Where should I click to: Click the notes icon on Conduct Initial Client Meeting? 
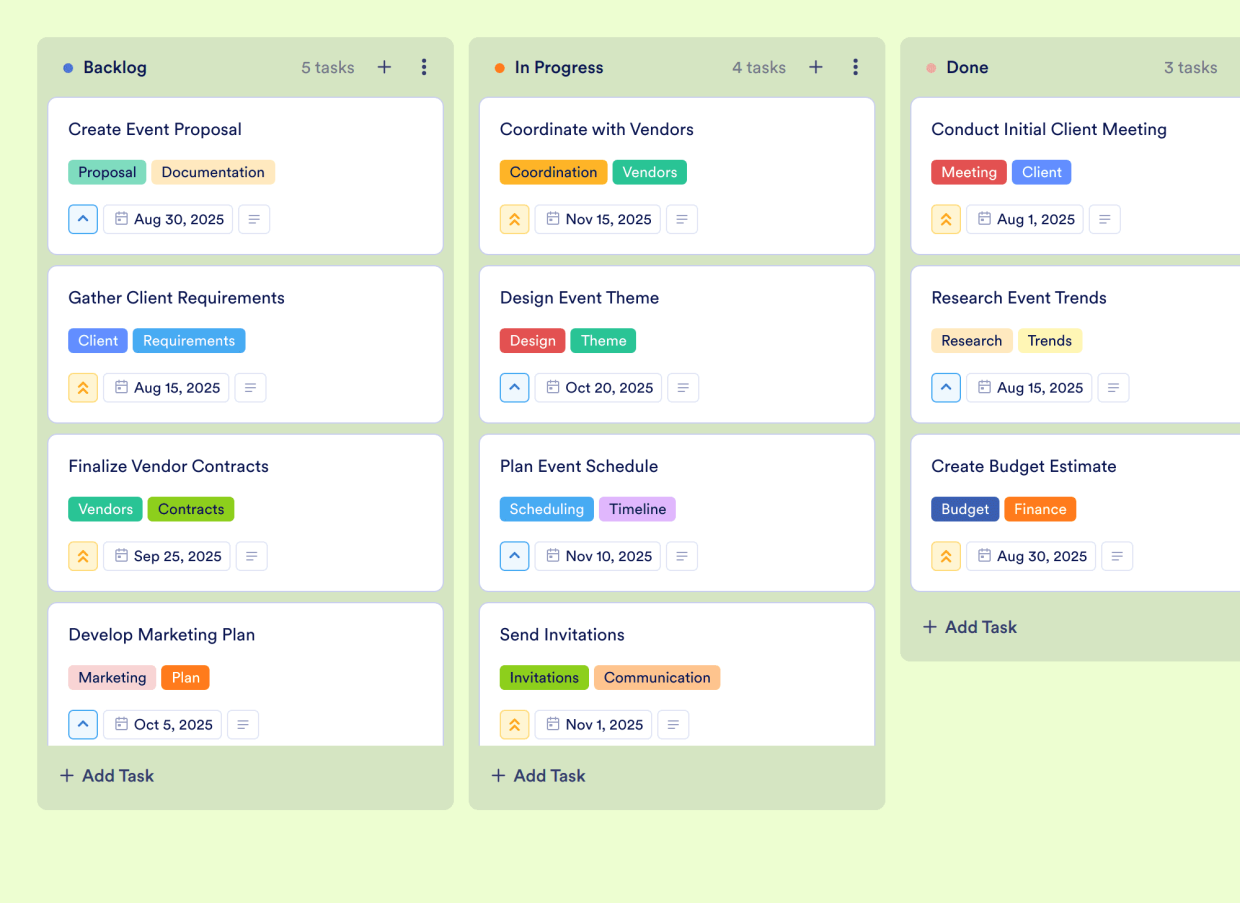click(x=1104, y=219)
